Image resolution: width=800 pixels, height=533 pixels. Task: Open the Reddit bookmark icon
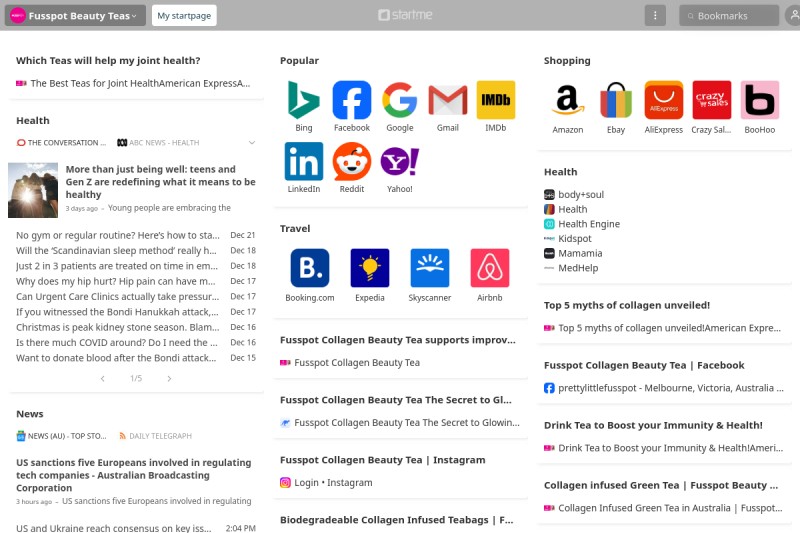(x=352, y=161)
